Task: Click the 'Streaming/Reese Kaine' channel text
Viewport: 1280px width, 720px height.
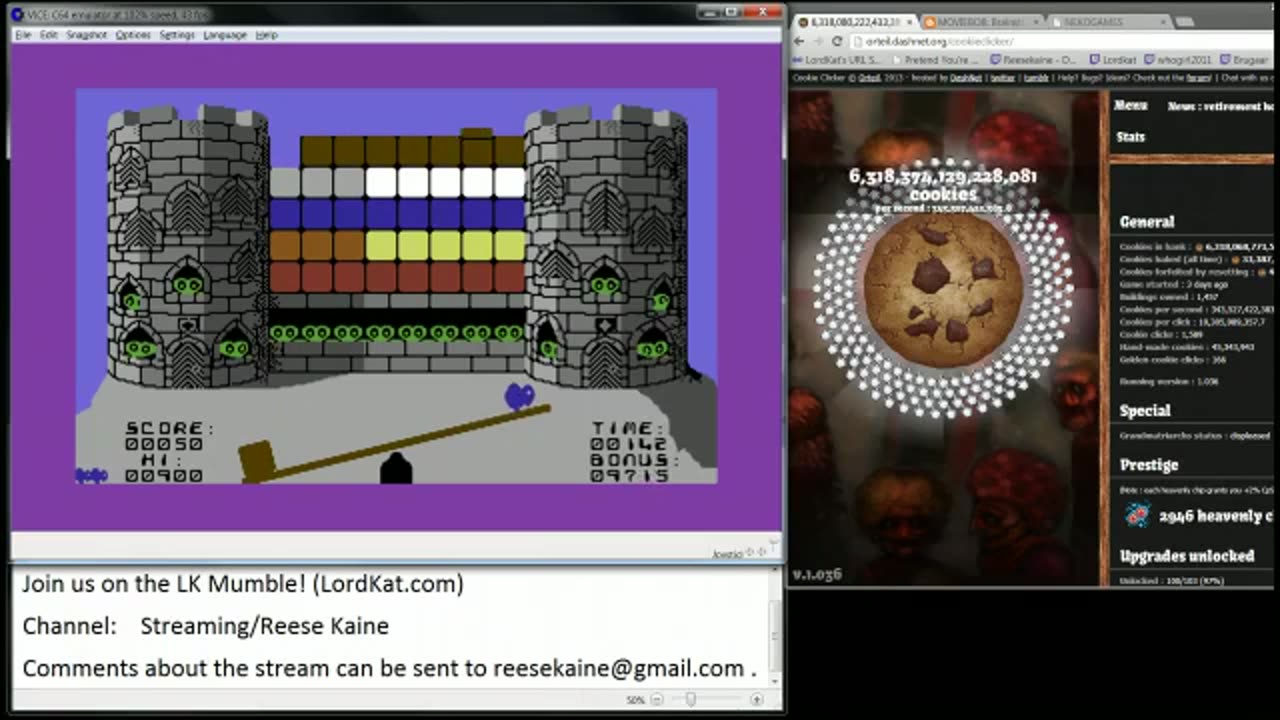Action: point(264,627)
